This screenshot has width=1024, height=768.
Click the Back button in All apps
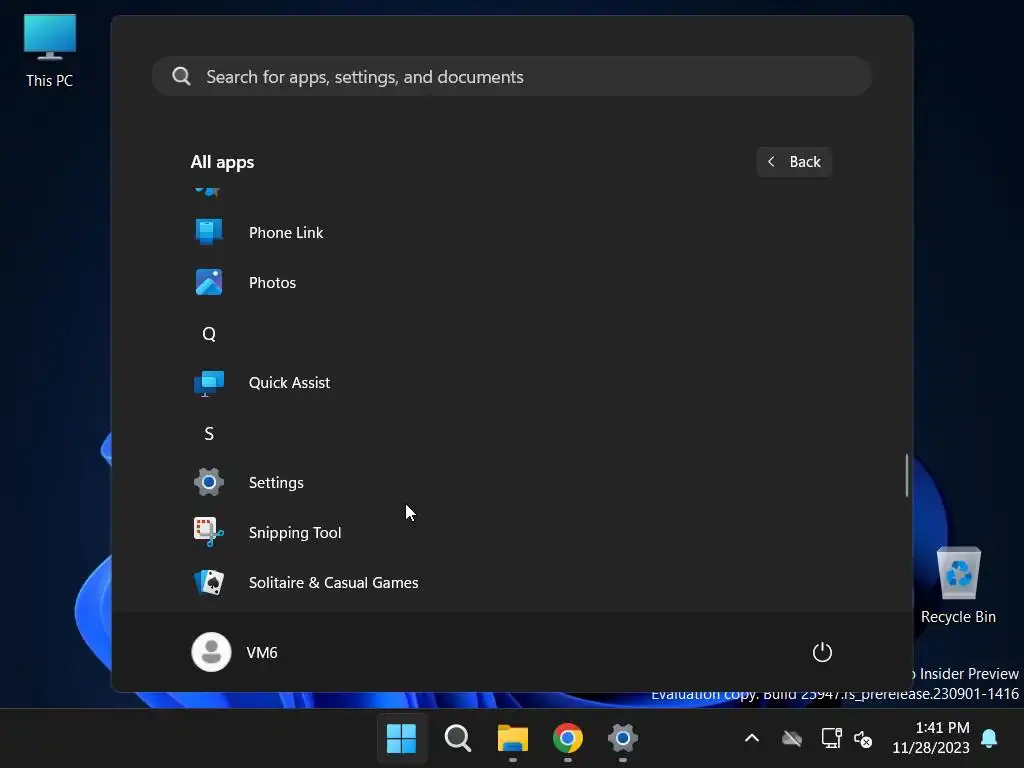pos(794,162)
